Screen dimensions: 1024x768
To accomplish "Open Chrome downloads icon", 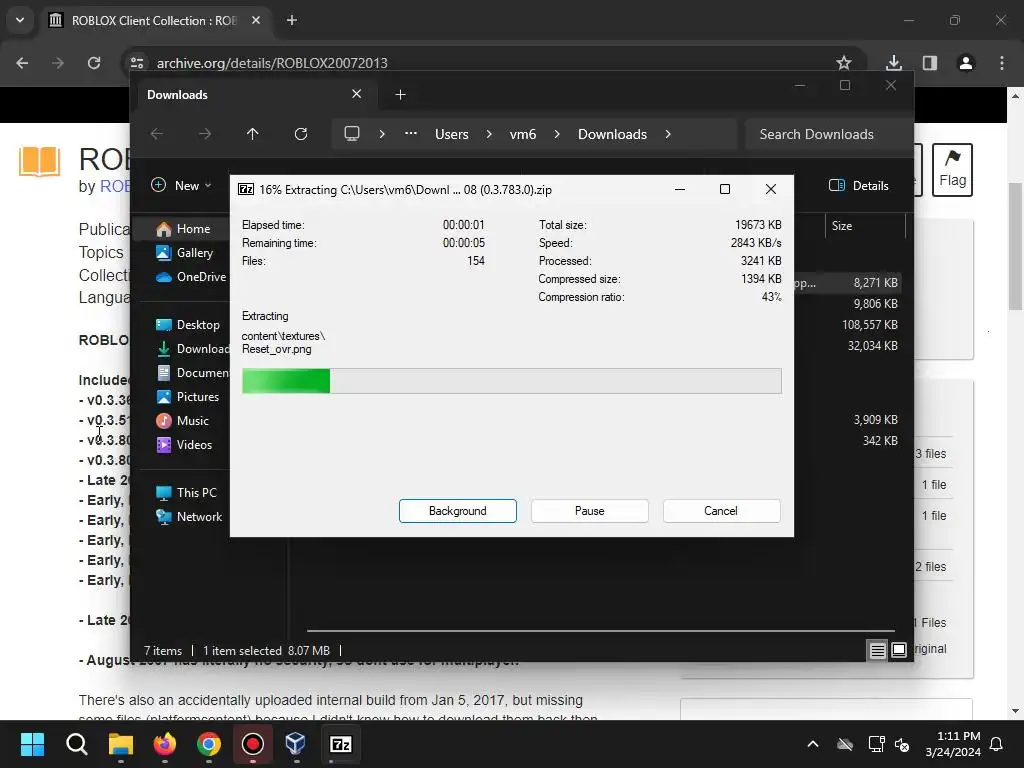I will point(894,63).
